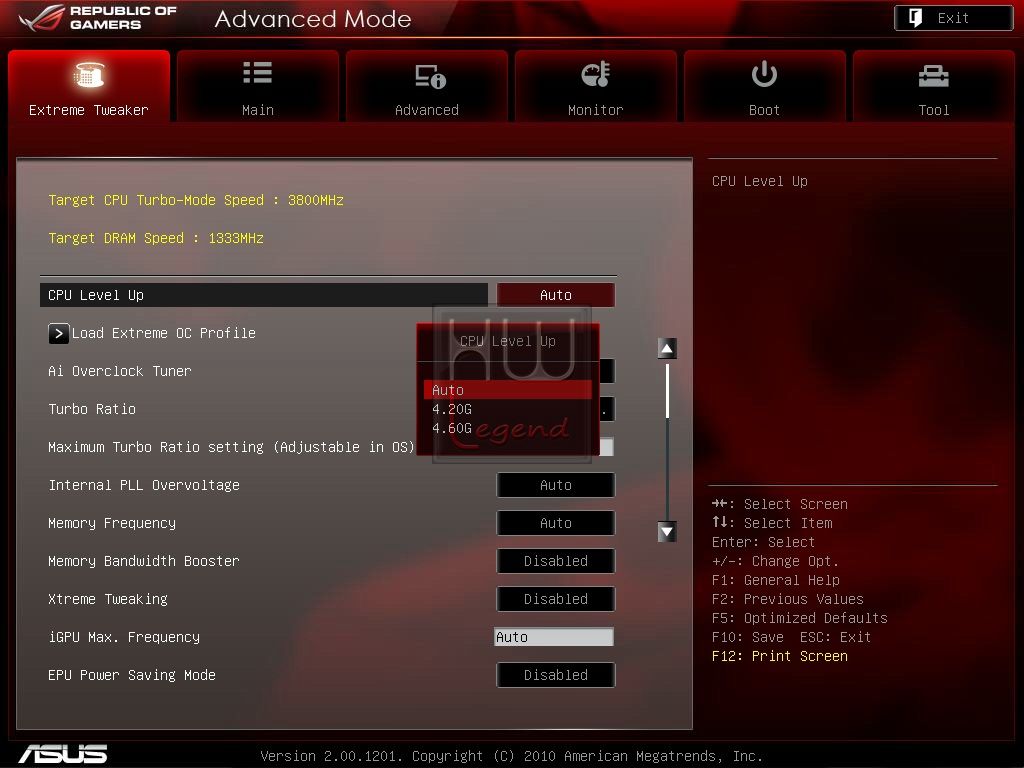
Task: Select the Maximum Turbo Ratio setting row
Action: (231, 447)
